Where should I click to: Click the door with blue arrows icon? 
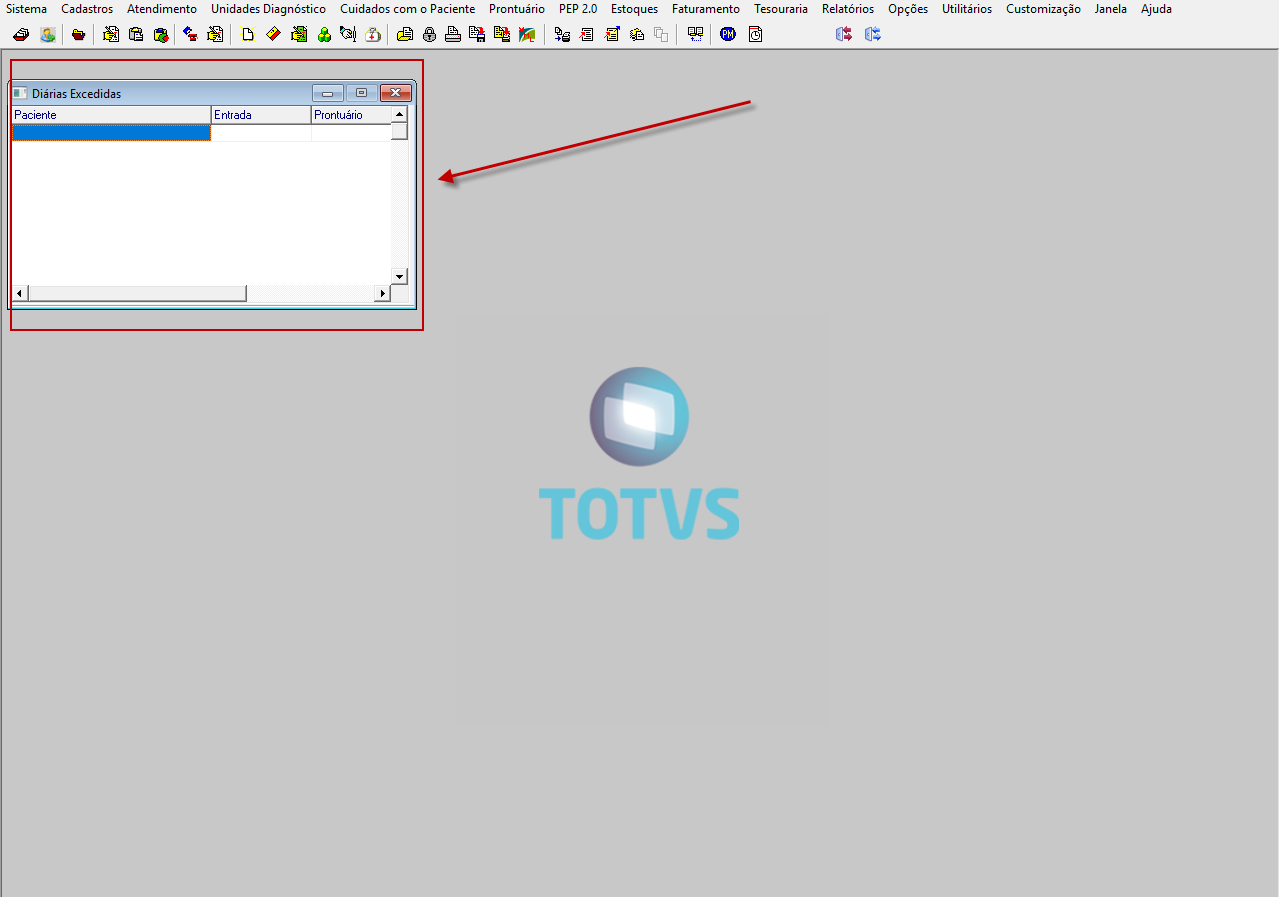[873, 34]
